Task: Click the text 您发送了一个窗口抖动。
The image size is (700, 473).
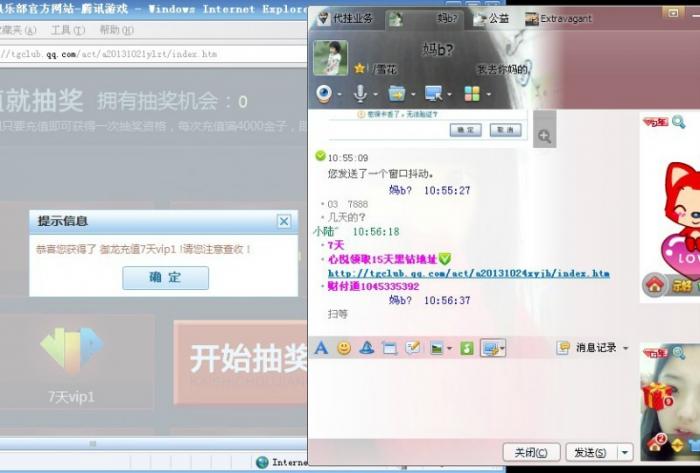Action: [x=381, y=174]
